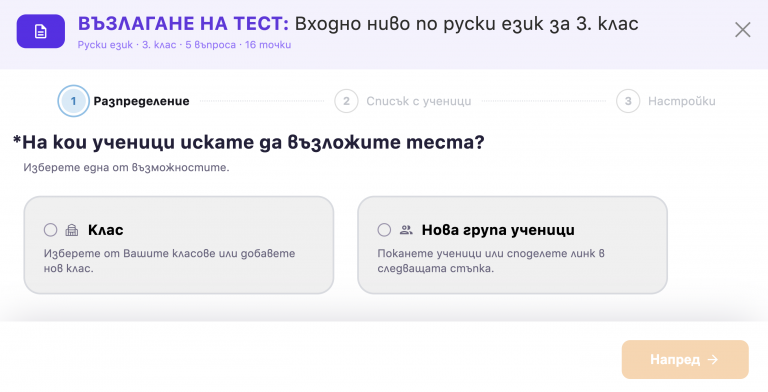
Task: Click the Нова група ученици title text
Action: 498,230
